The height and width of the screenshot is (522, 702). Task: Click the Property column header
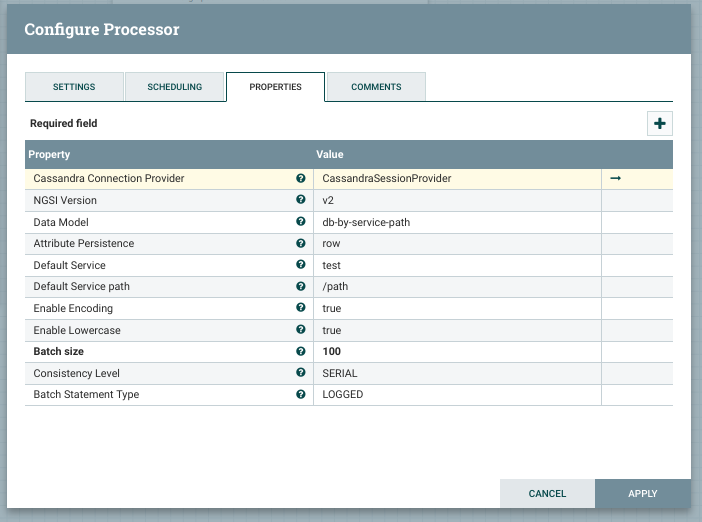(x=49, y=154)
